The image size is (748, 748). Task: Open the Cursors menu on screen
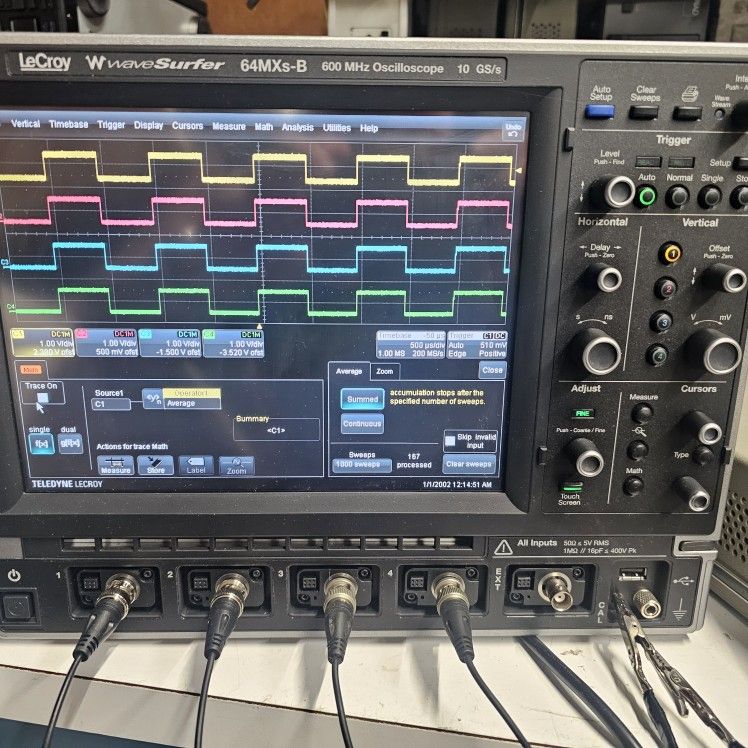[x=187, y=126]
